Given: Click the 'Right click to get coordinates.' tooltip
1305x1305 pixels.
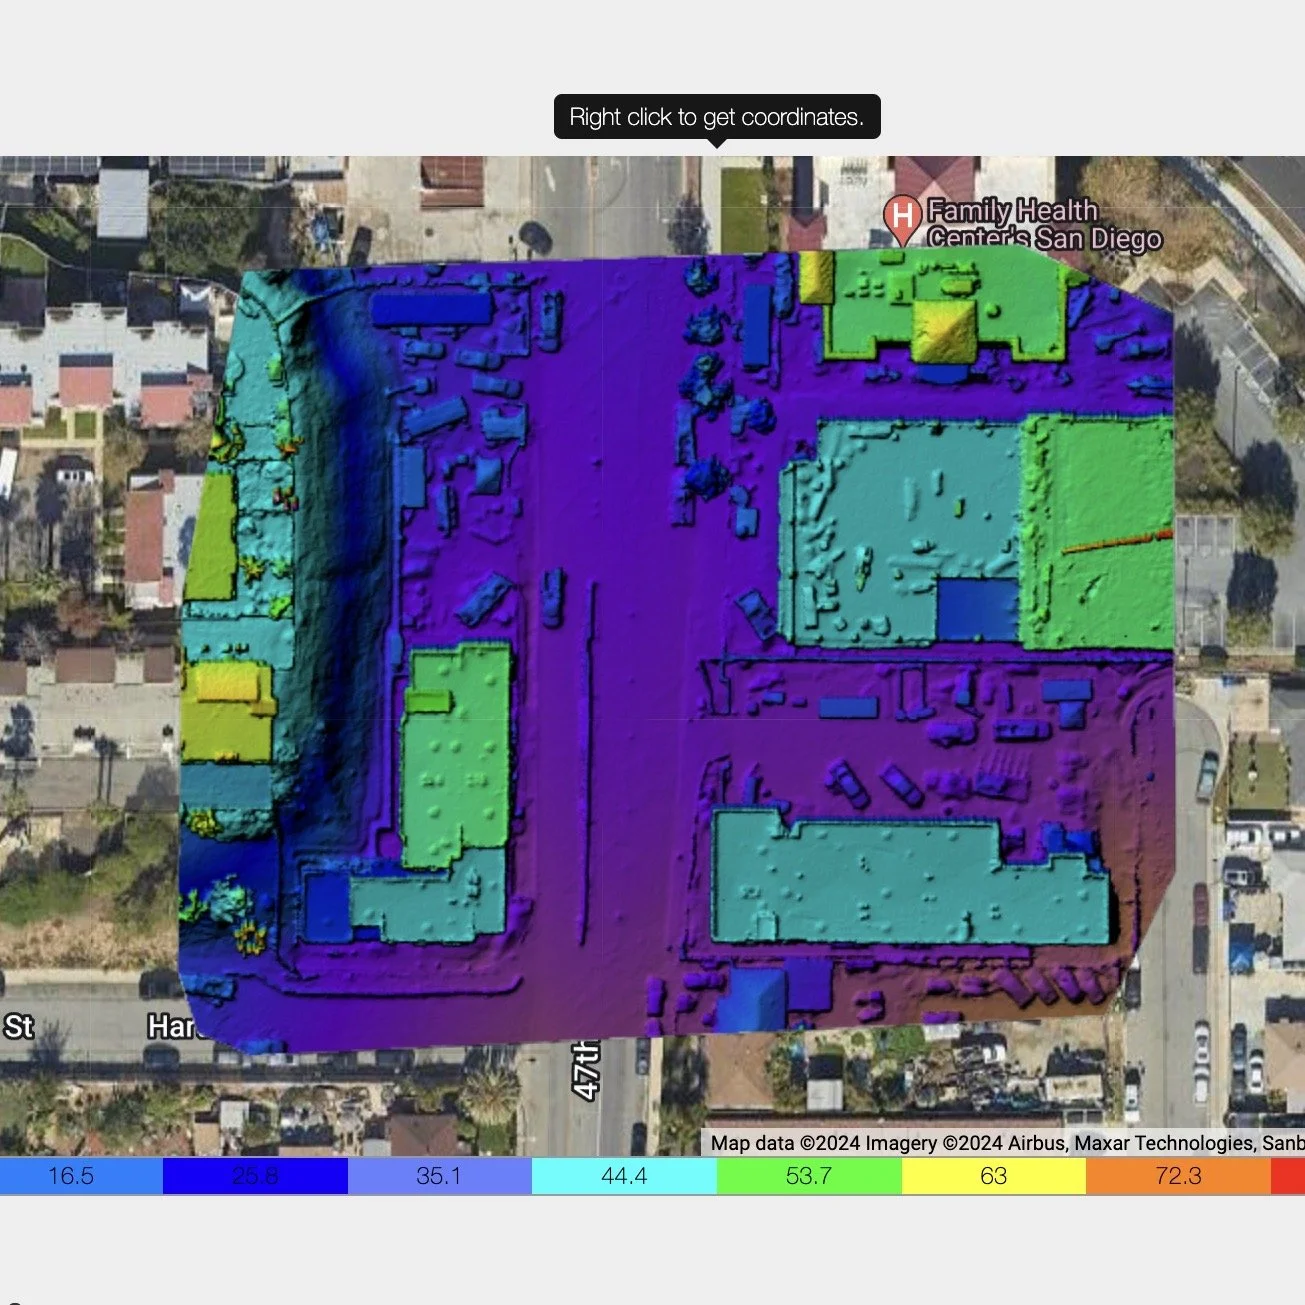Looking at the screenshot, I should click(x=717, y=117).
